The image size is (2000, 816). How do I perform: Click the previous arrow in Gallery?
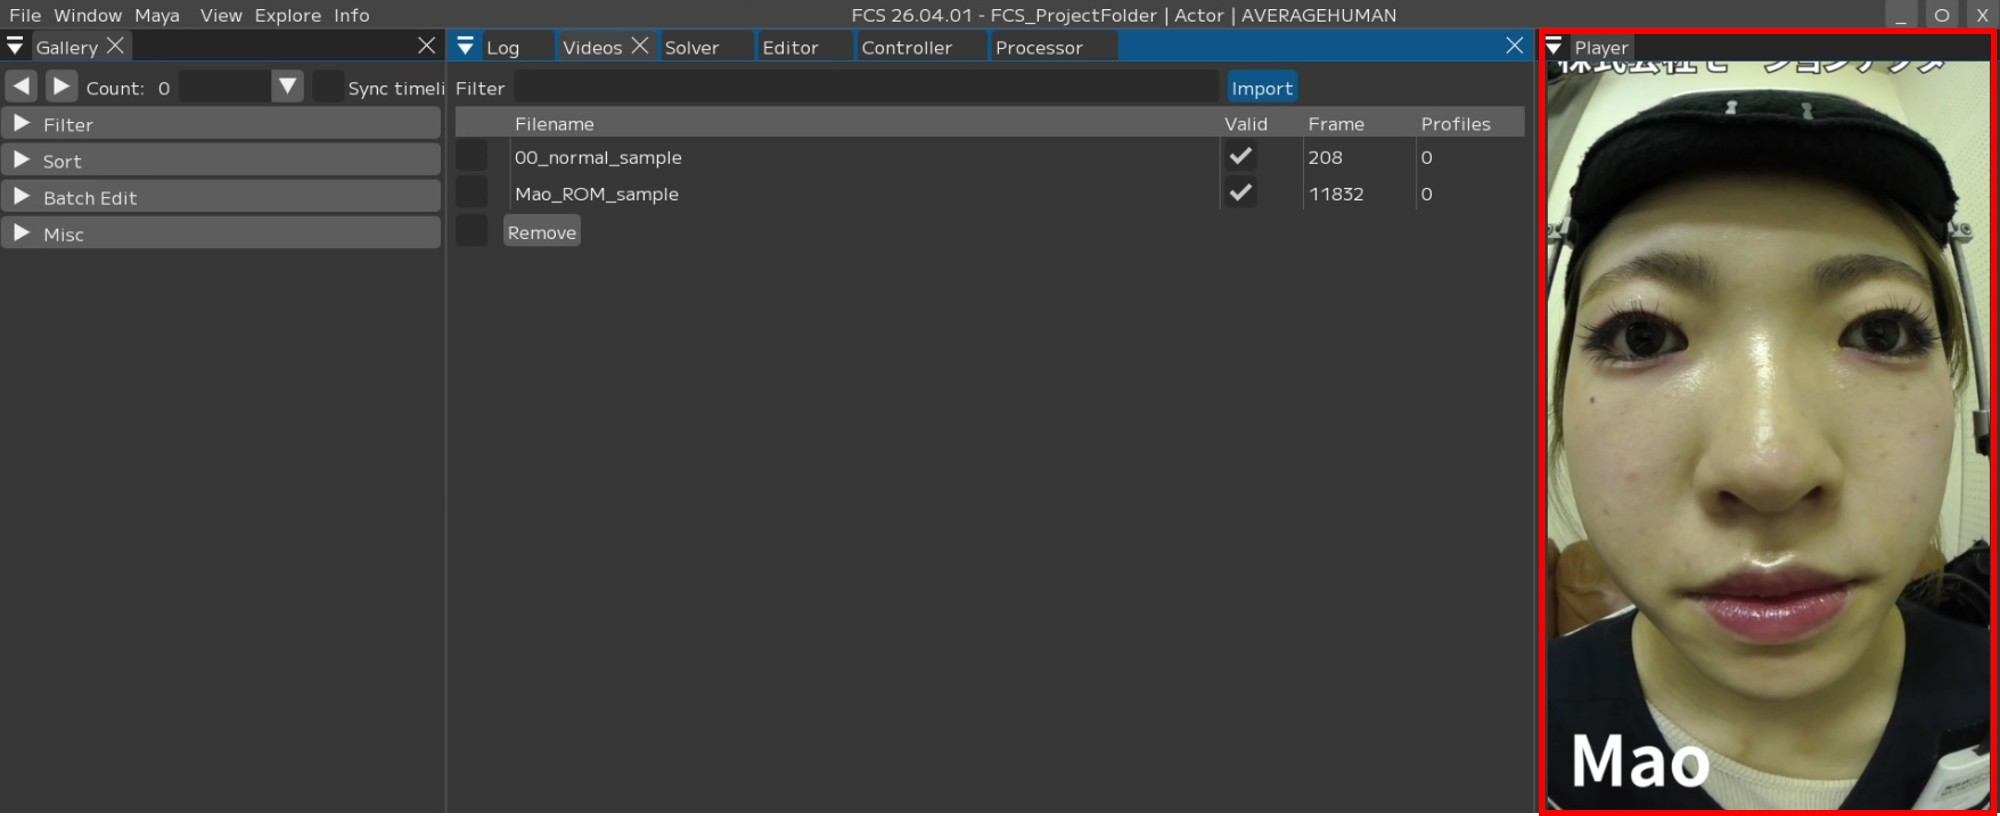21,87
